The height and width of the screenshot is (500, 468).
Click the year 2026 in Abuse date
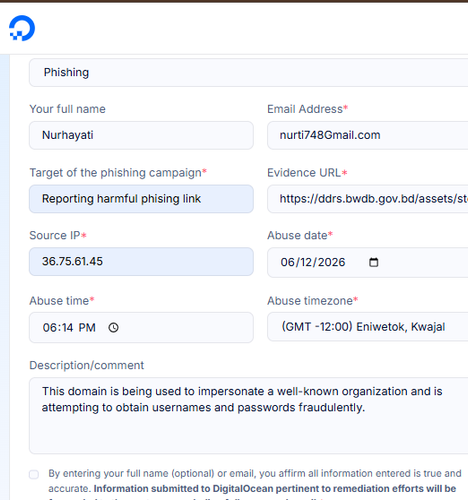[331, 262]
